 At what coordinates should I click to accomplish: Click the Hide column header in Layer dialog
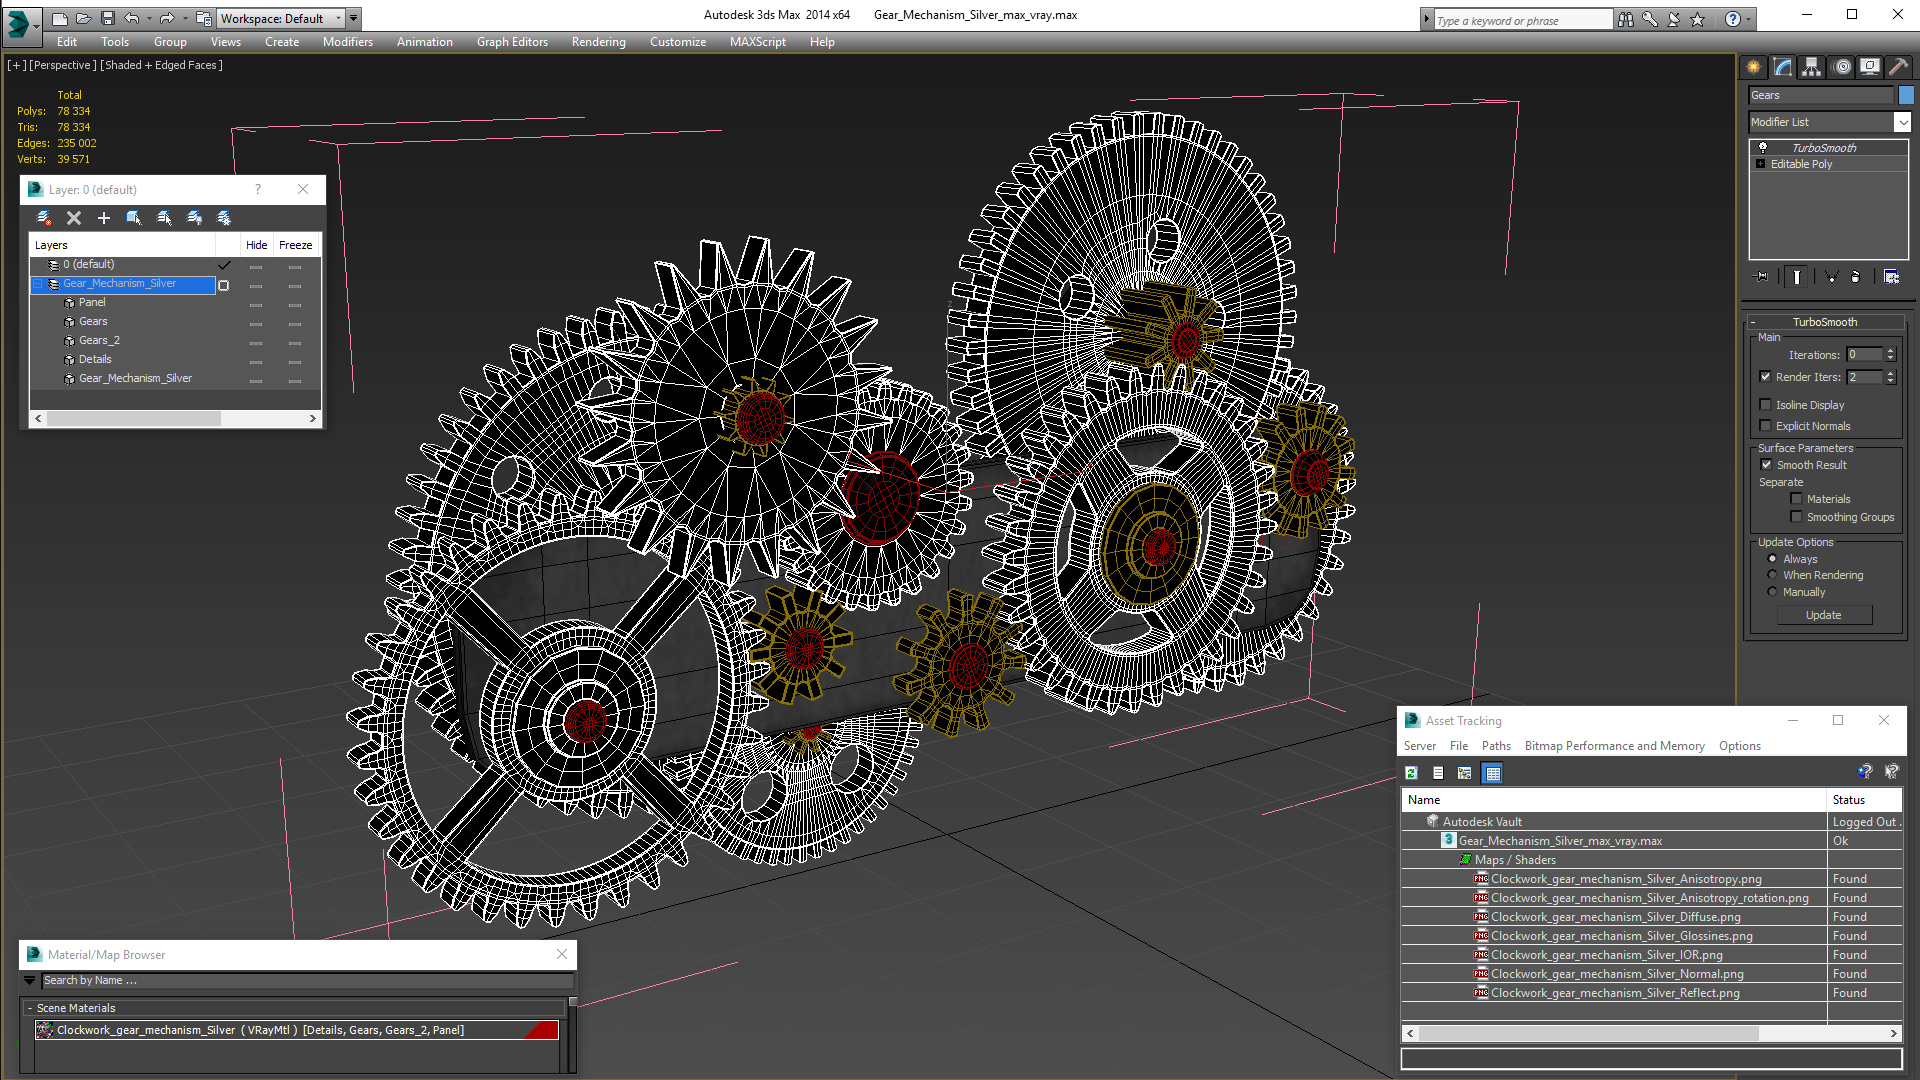coord(256,245)
